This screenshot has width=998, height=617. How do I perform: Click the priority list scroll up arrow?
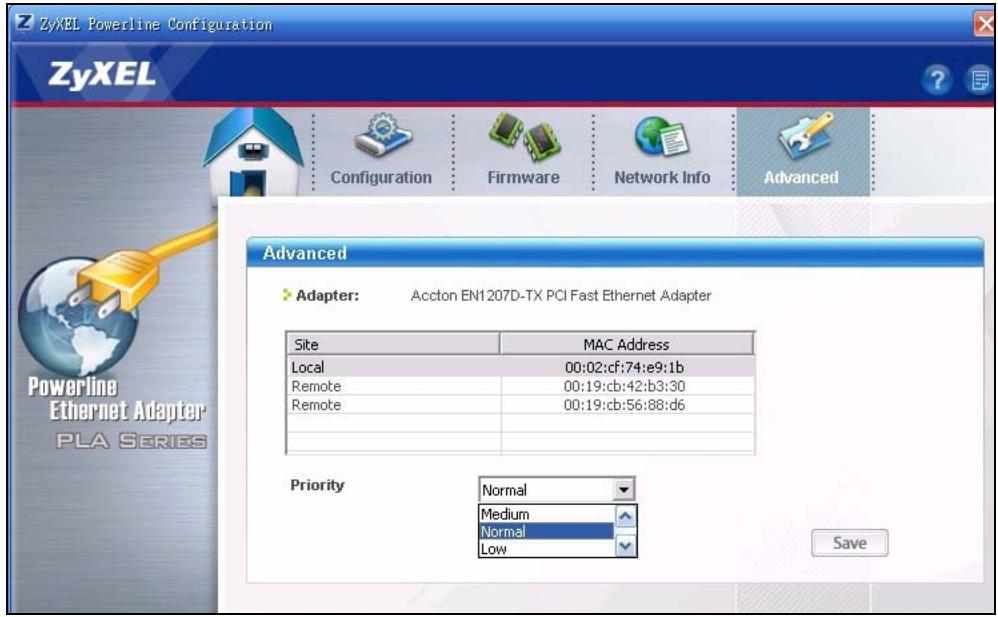[x=625, y=516]
